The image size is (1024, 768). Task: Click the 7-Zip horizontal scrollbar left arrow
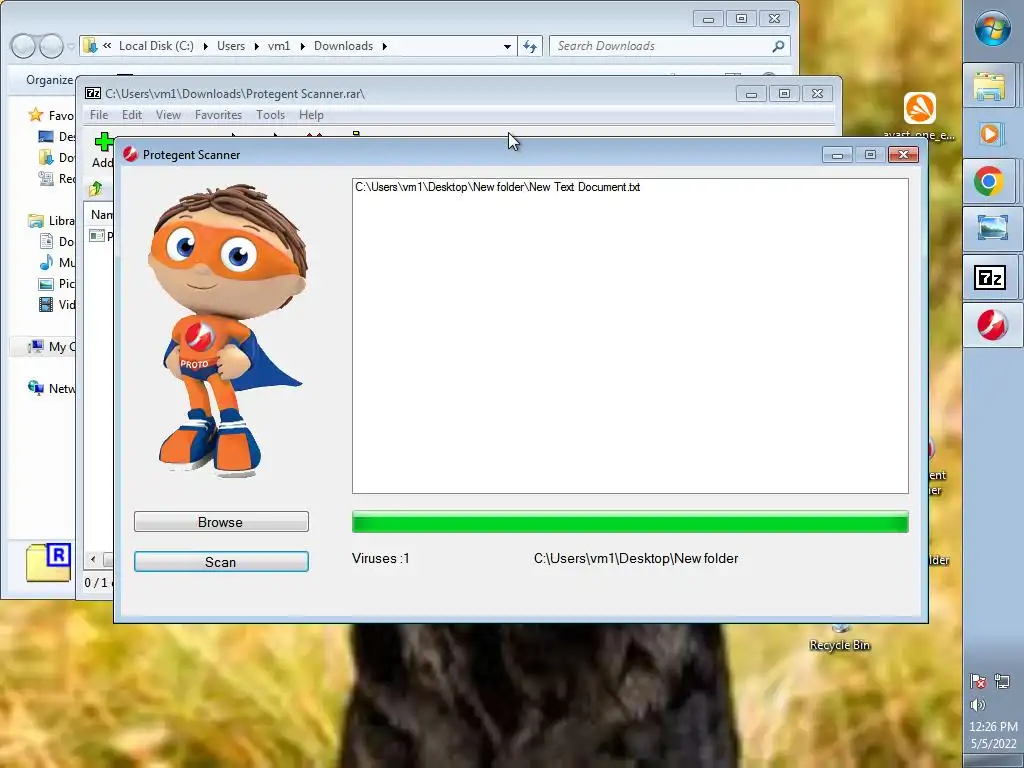coord(93,559)
